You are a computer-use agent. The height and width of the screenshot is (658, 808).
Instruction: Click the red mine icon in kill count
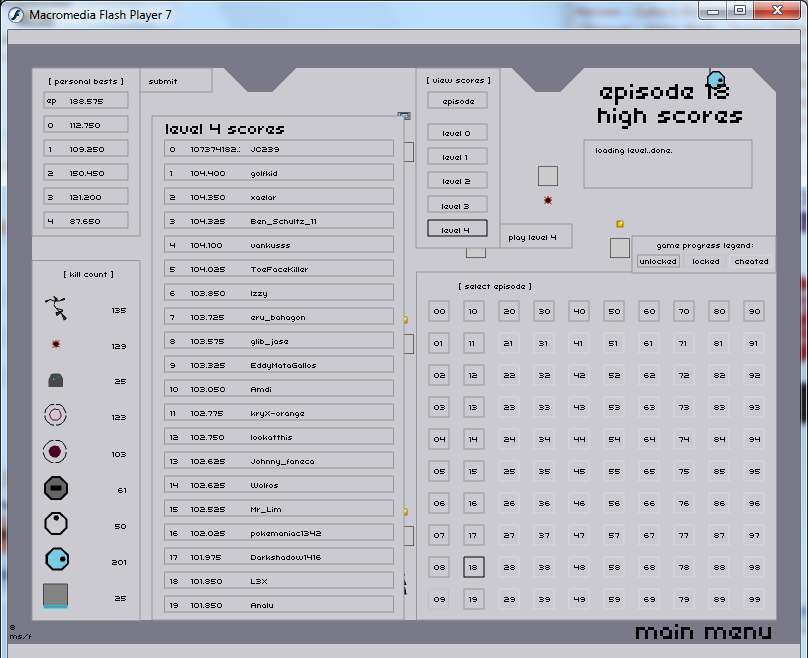tap(57, 345)
